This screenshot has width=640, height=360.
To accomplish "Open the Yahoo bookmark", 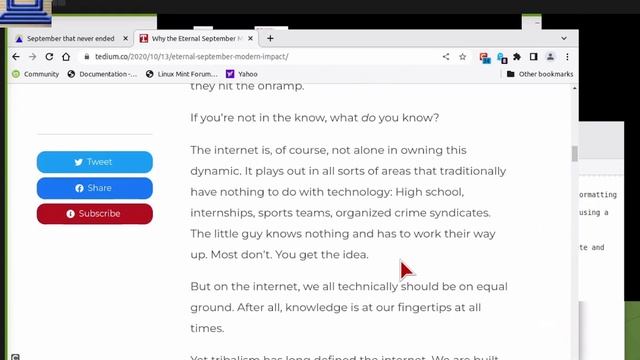I will (x=242, y=74).
